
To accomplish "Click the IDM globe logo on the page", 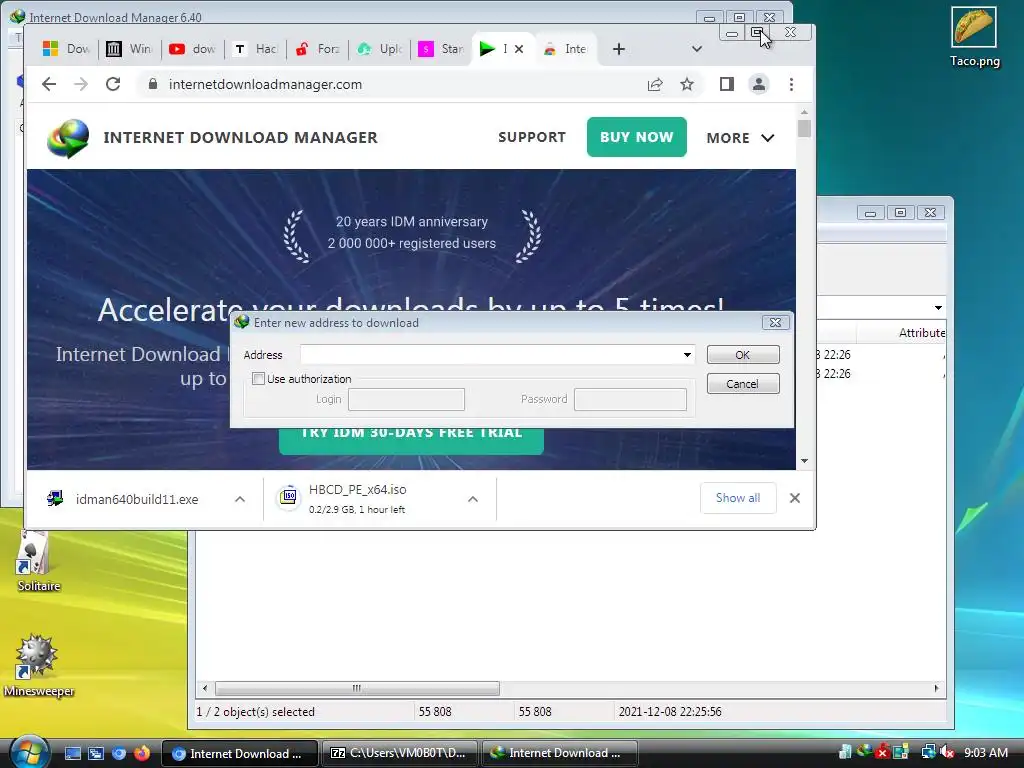I will [68, 138].
